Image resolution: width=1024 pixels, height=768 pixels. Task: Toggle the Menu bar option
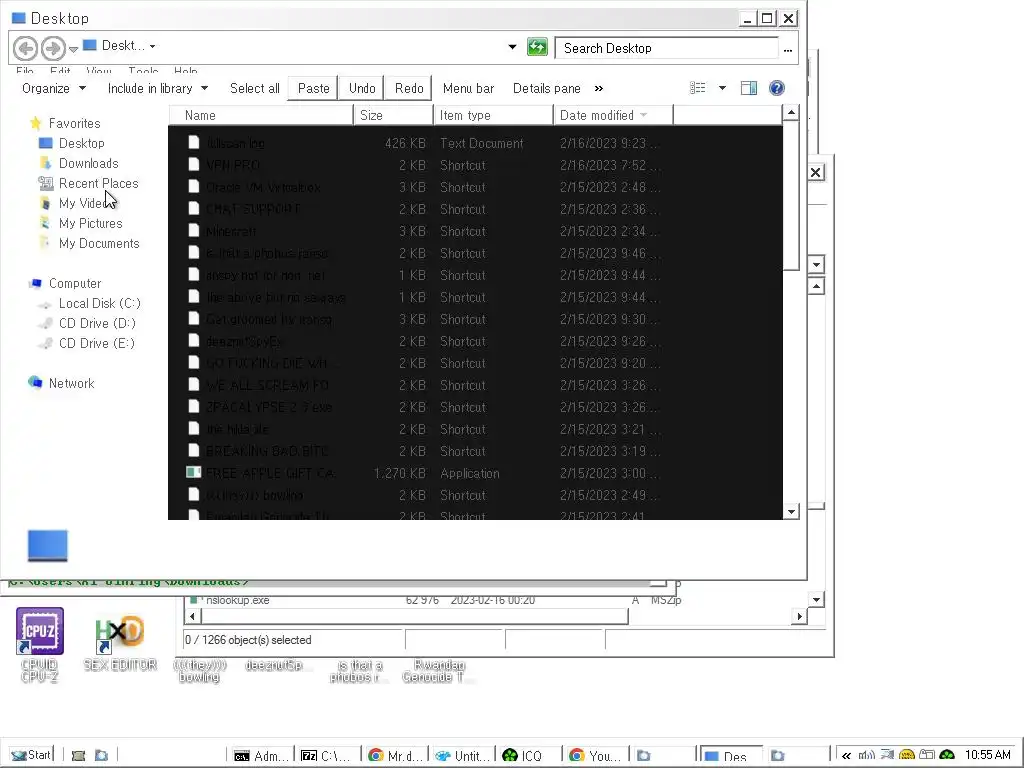468,88
